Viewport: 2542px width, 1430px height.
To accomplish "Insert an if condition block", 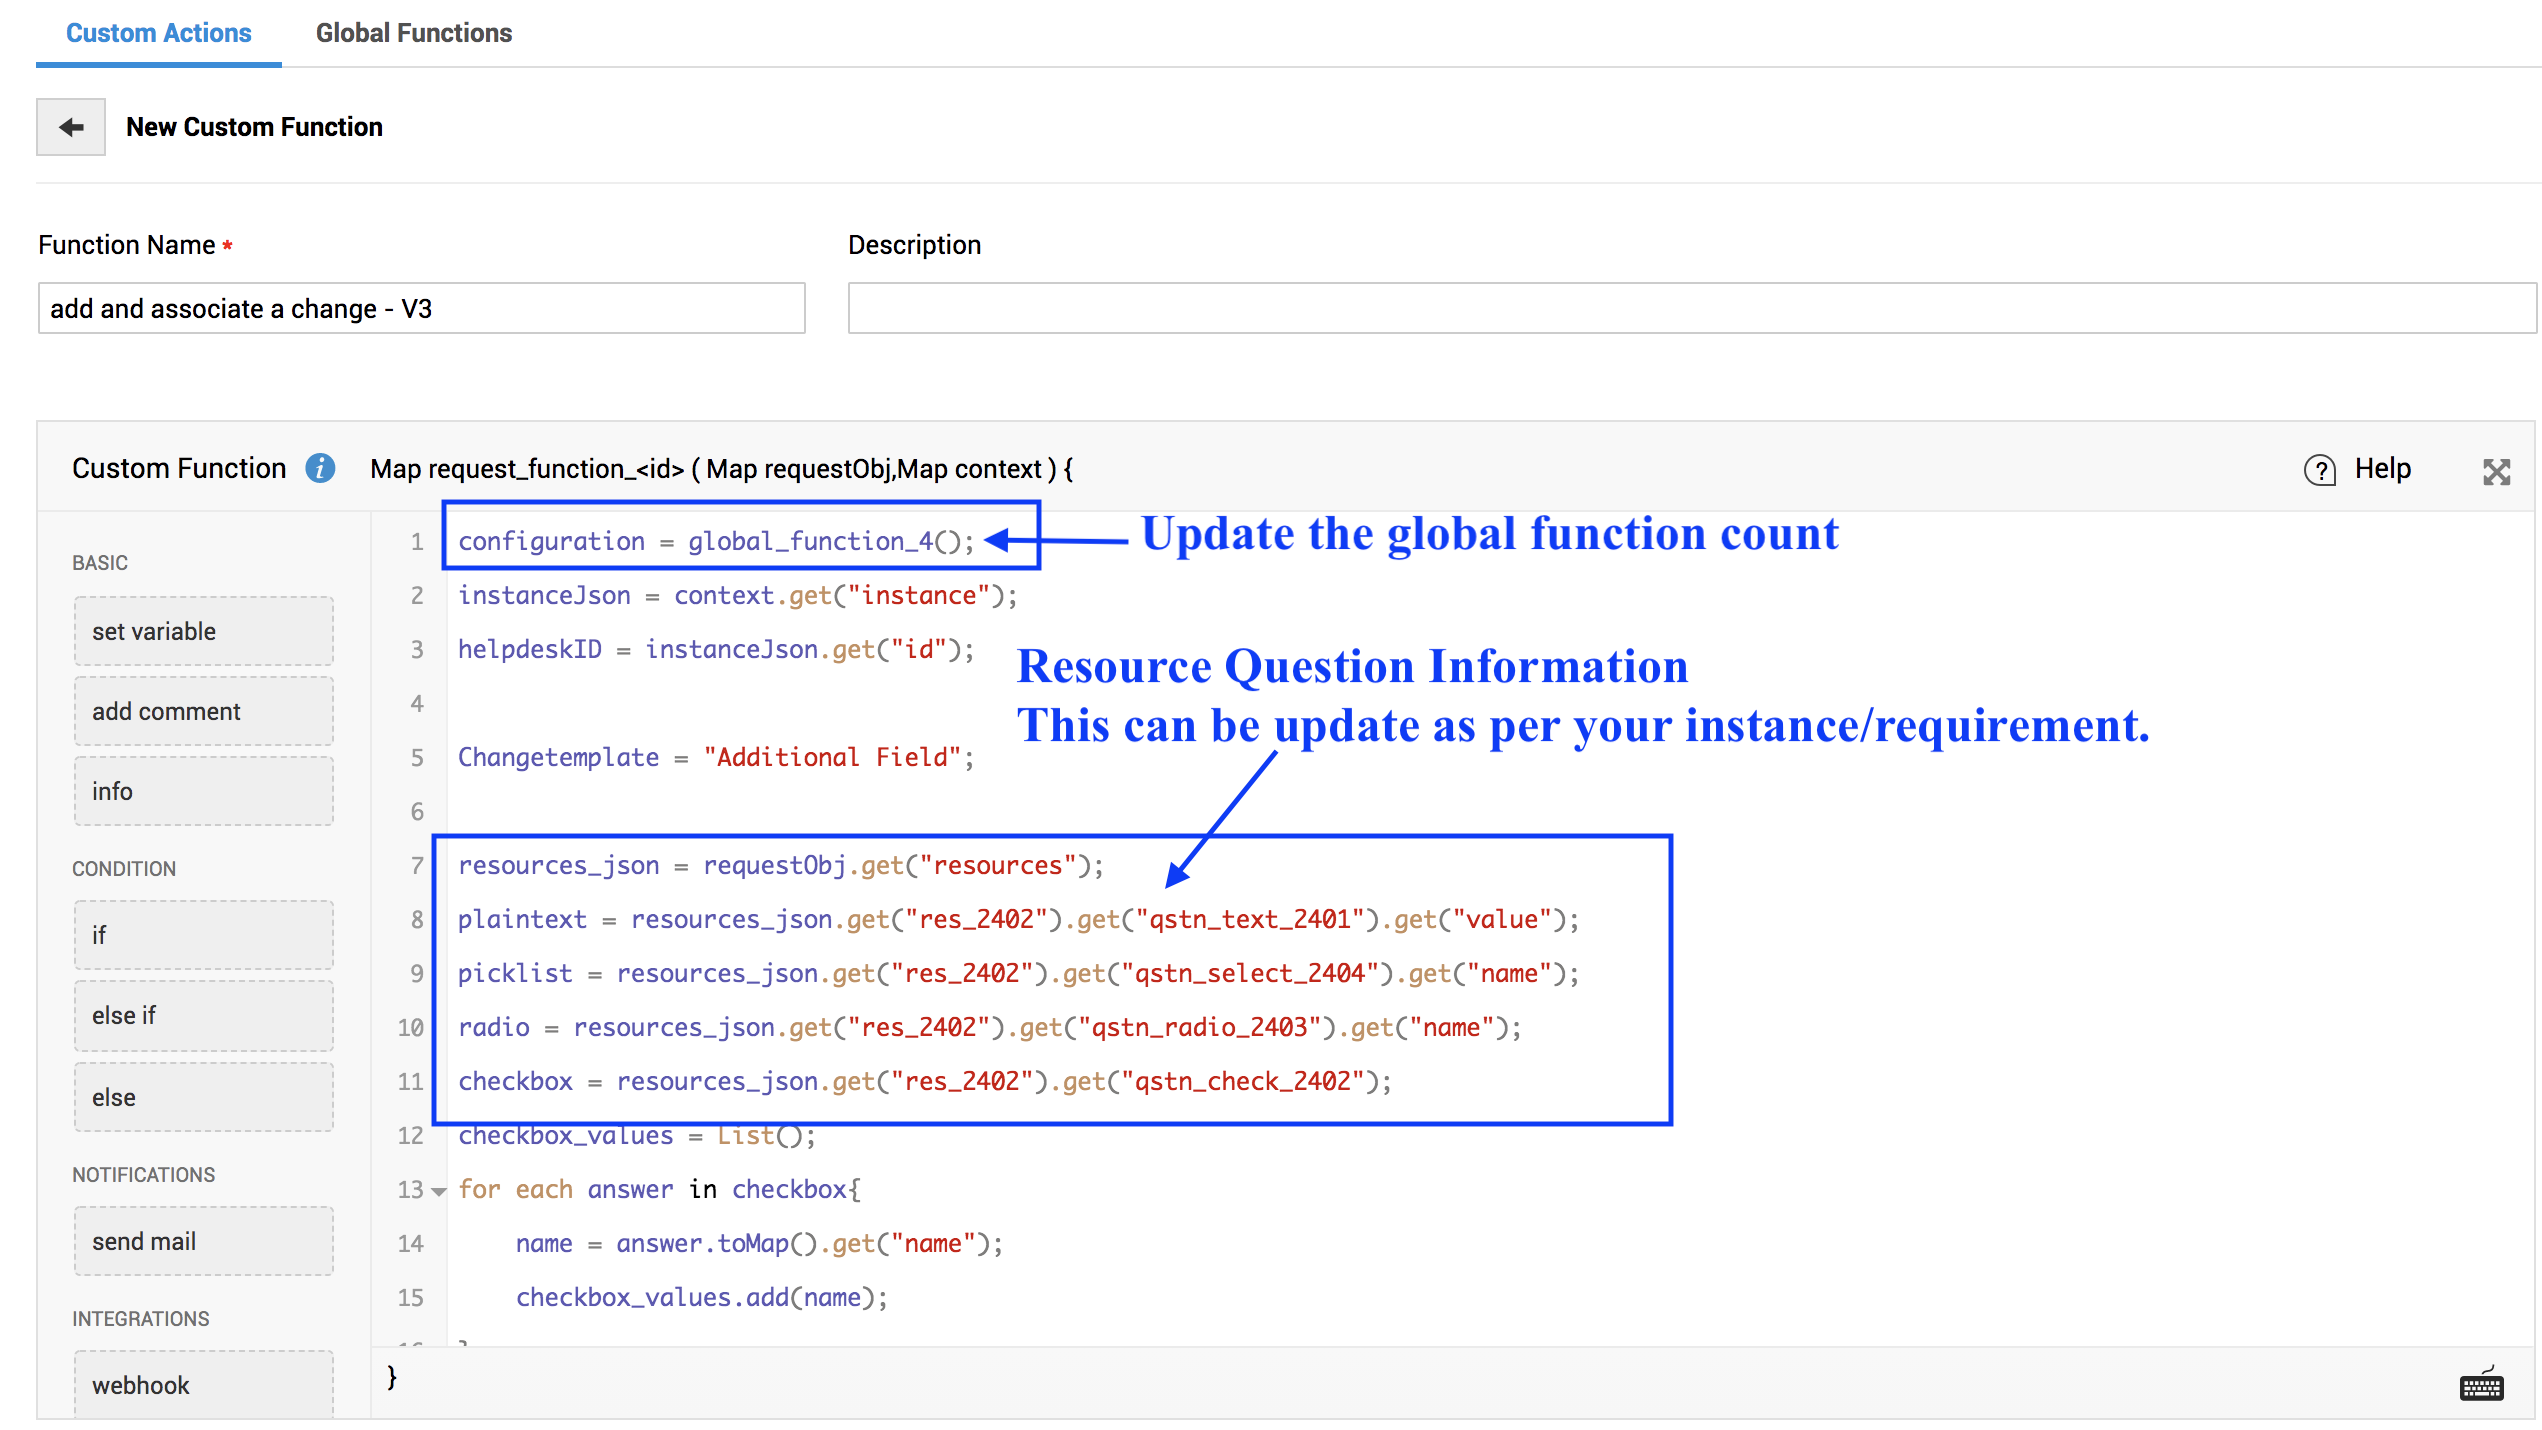I will coord(203,935).
